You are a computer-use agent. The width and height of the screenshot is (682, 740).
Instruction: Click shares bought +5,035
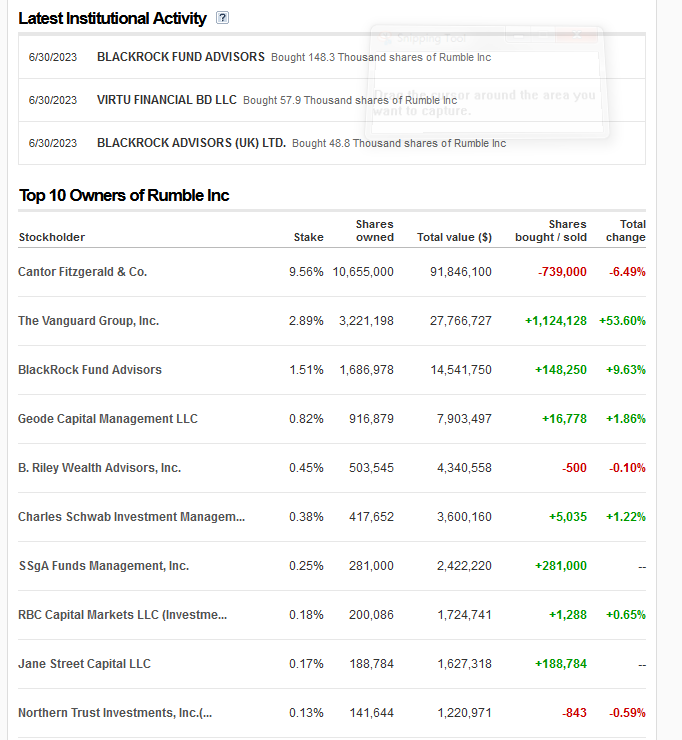pos(568,517)
